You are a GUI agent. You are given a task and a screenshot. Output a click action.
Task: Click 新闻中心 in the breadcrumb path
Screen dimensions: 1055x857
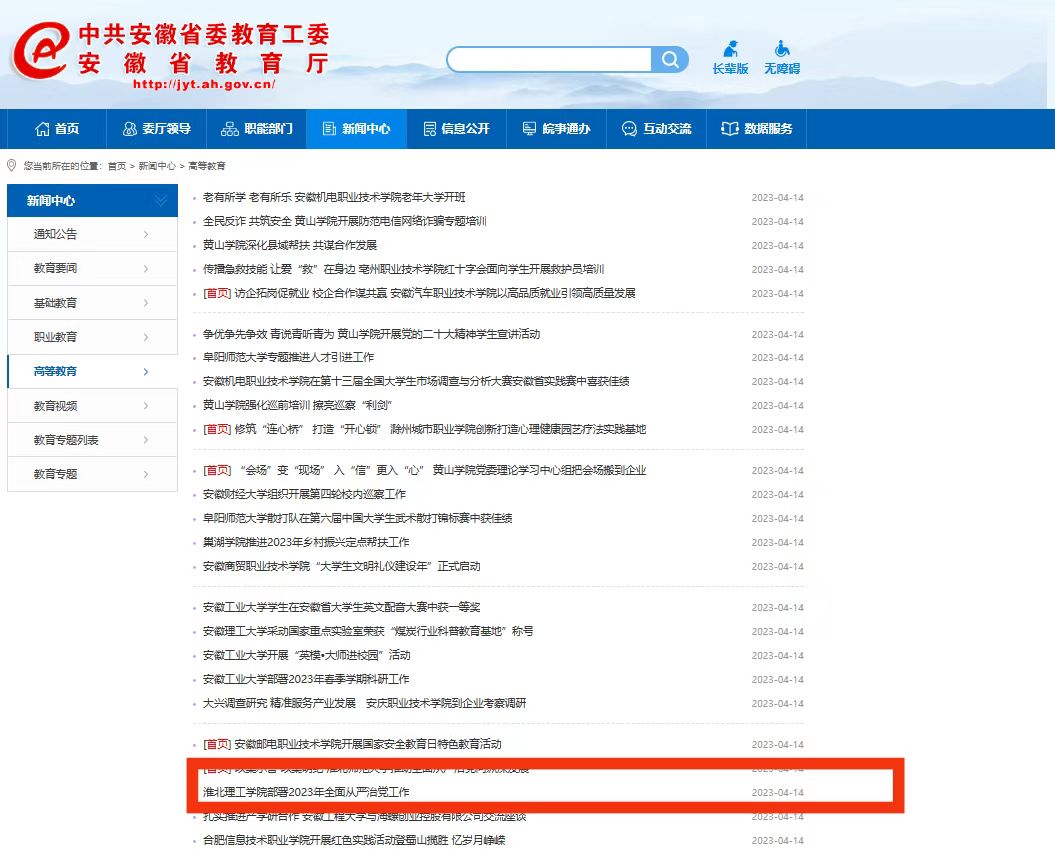pyautogui.click(x=156, y=166)
